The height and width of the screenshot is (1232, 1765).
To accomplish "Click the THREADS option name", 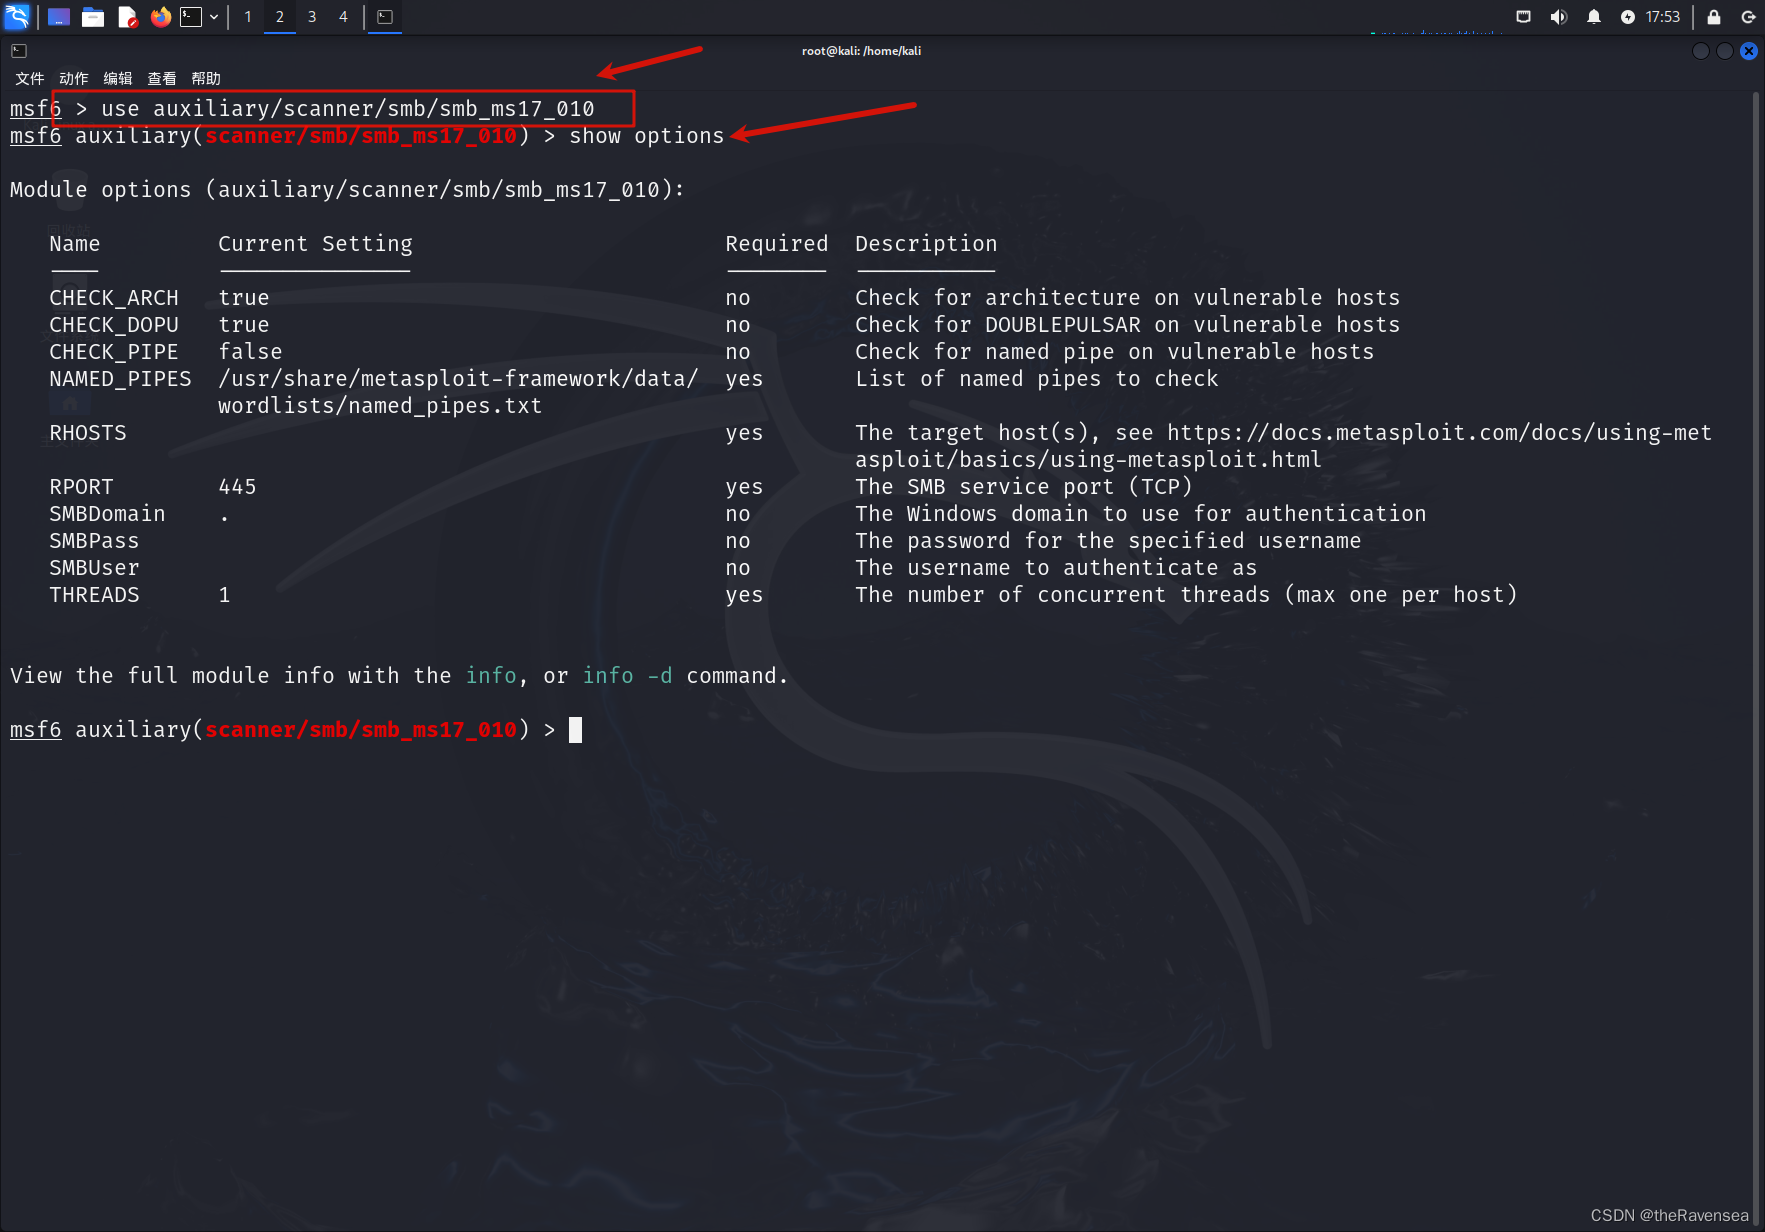I will click(x=94, y=595).
